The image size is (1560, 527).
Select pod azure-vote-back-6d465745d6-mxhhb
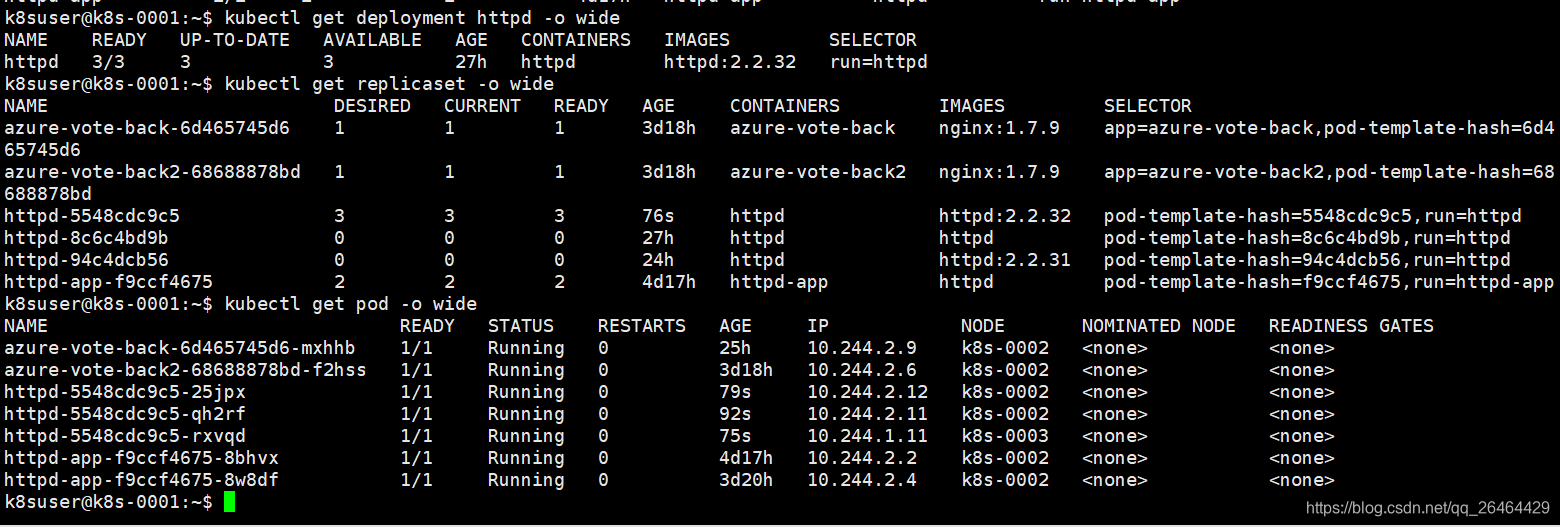point(180,348)
